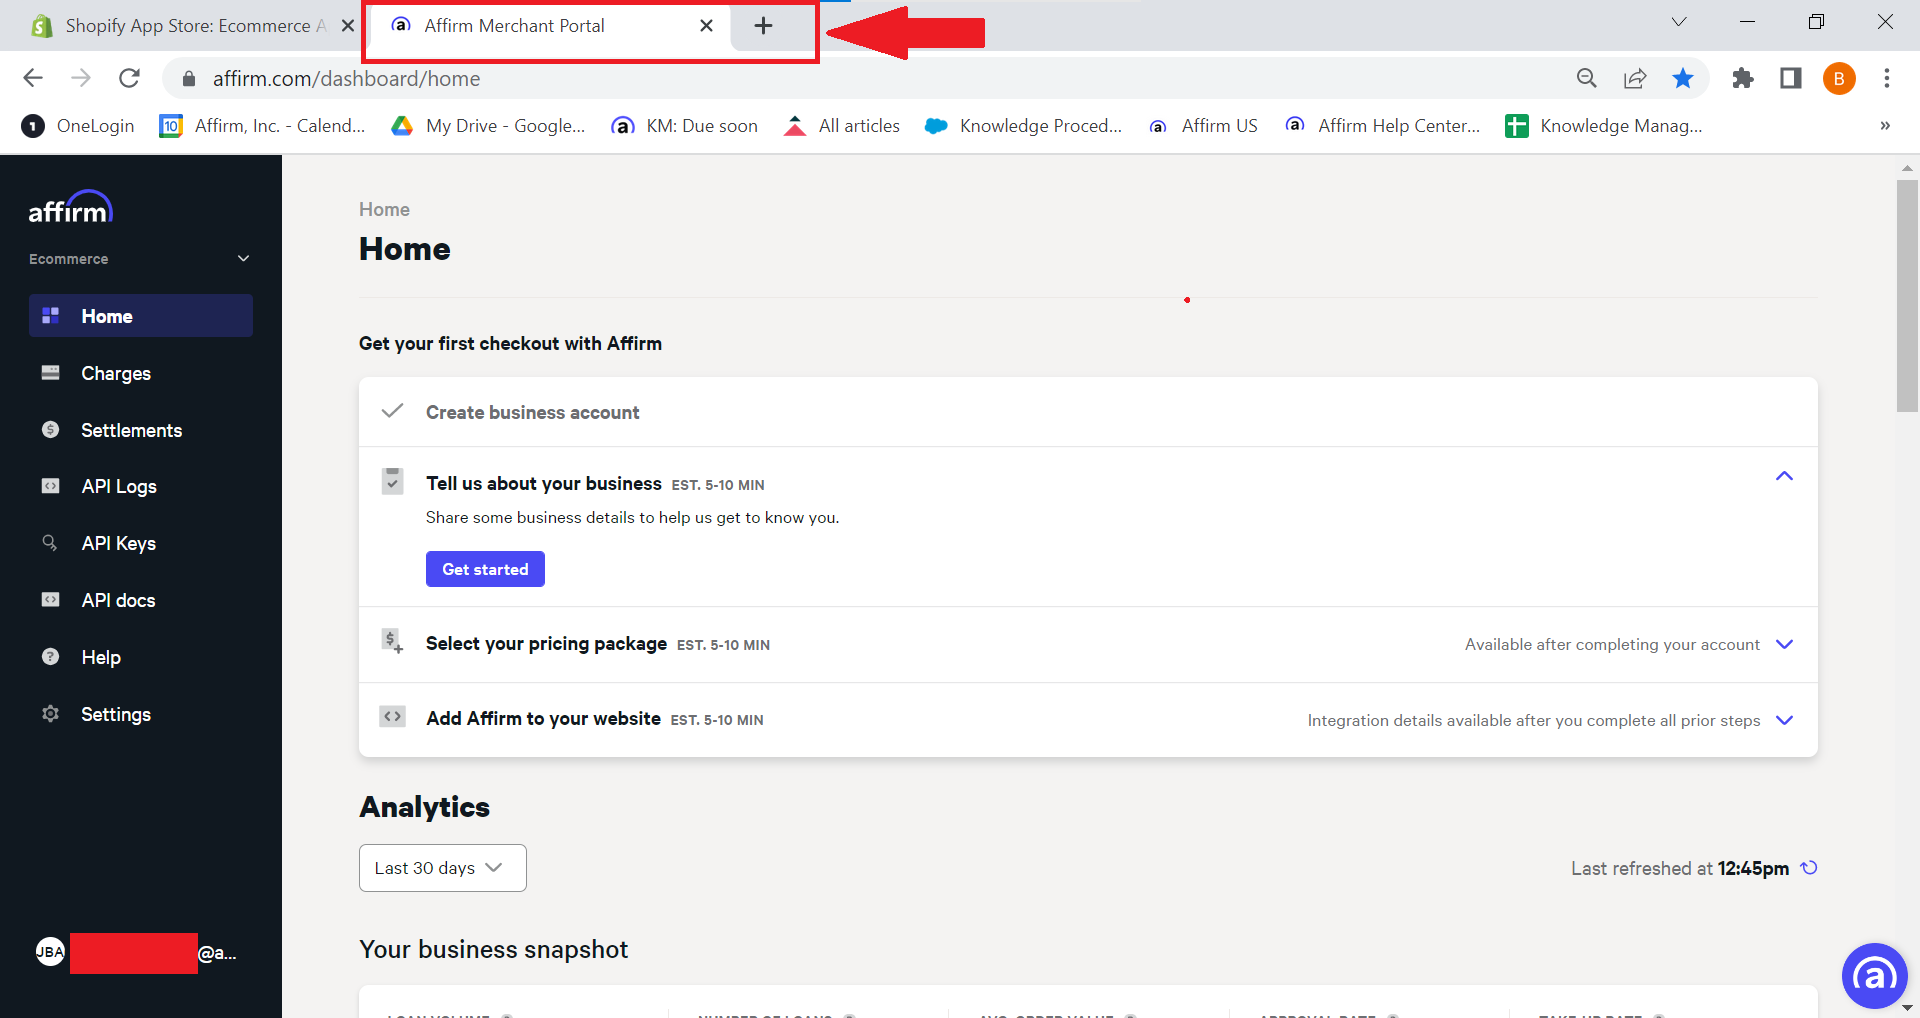1920x1018 pixels.
Task: Click the page vertical scrollbar thumb
Action: click(x=1908, y=296)
